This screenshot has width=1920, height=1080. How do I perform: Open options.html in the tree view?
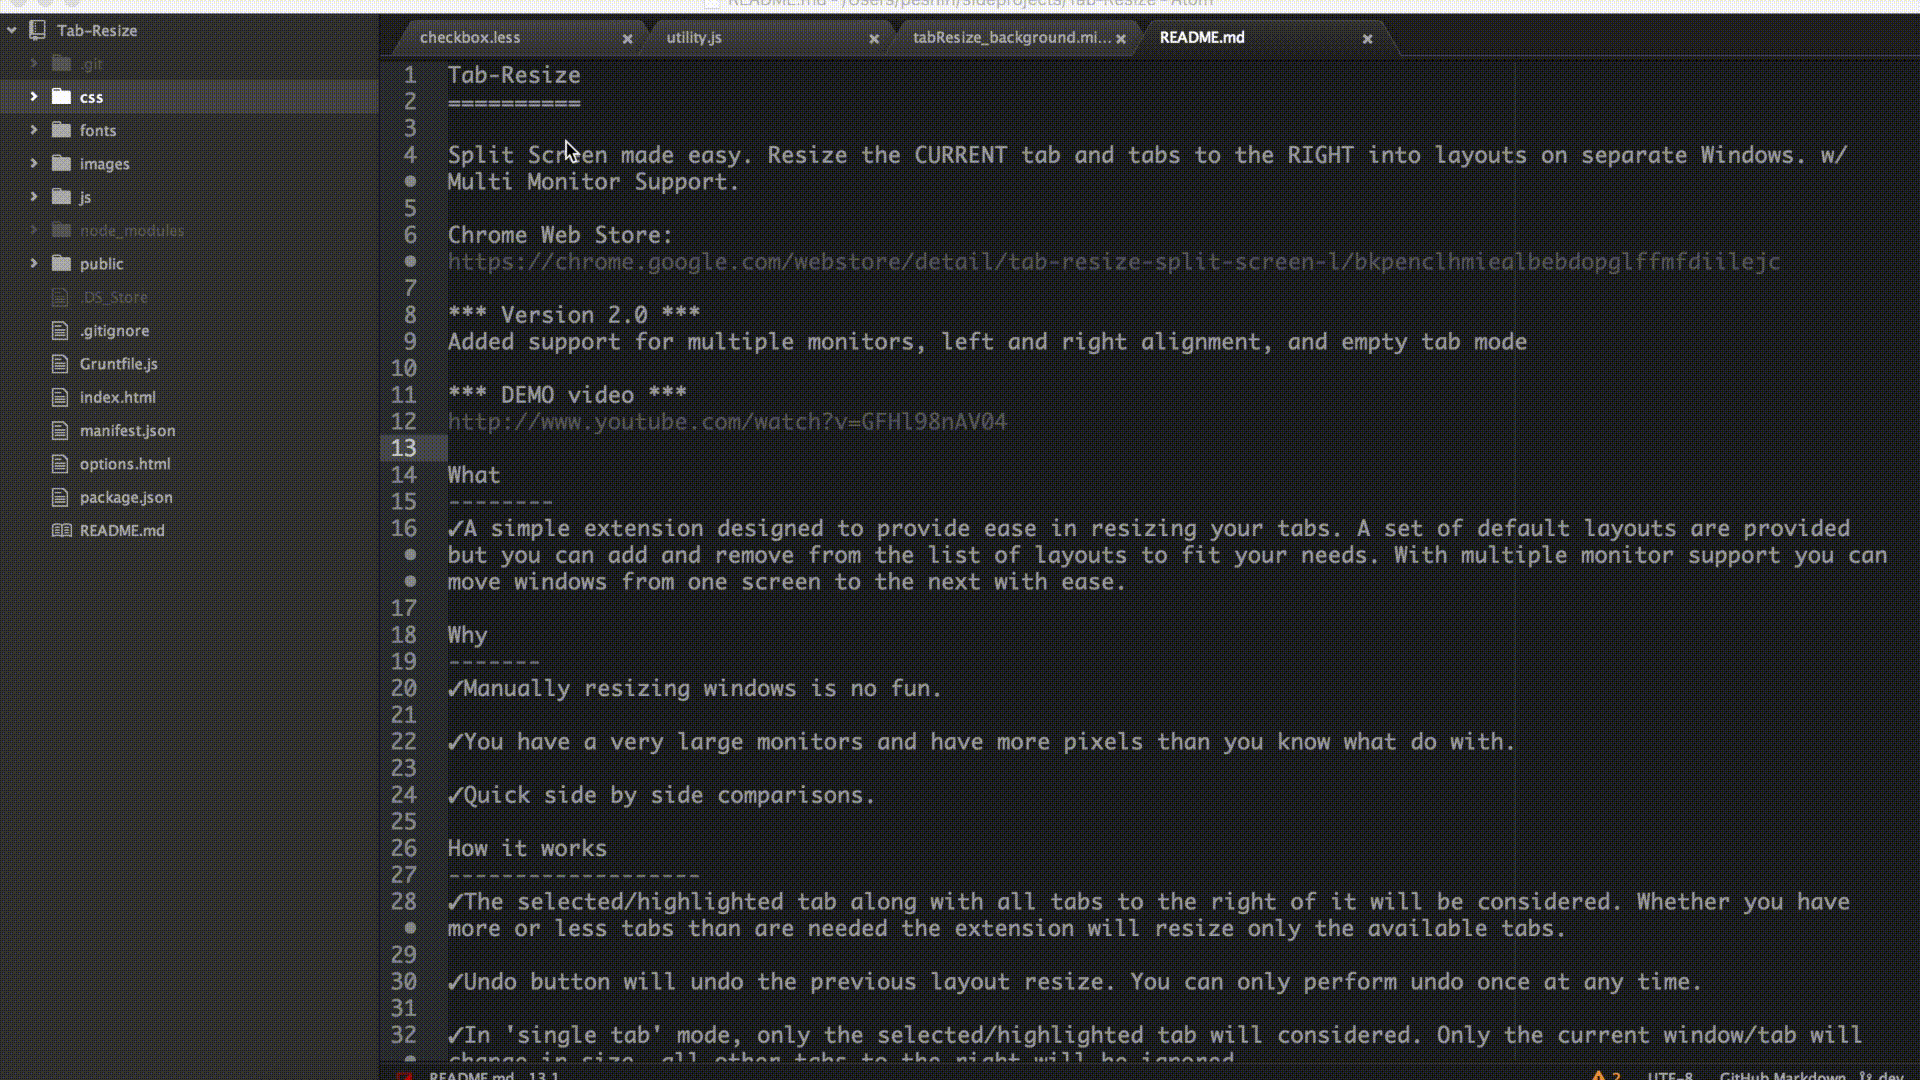coord(125,464)
